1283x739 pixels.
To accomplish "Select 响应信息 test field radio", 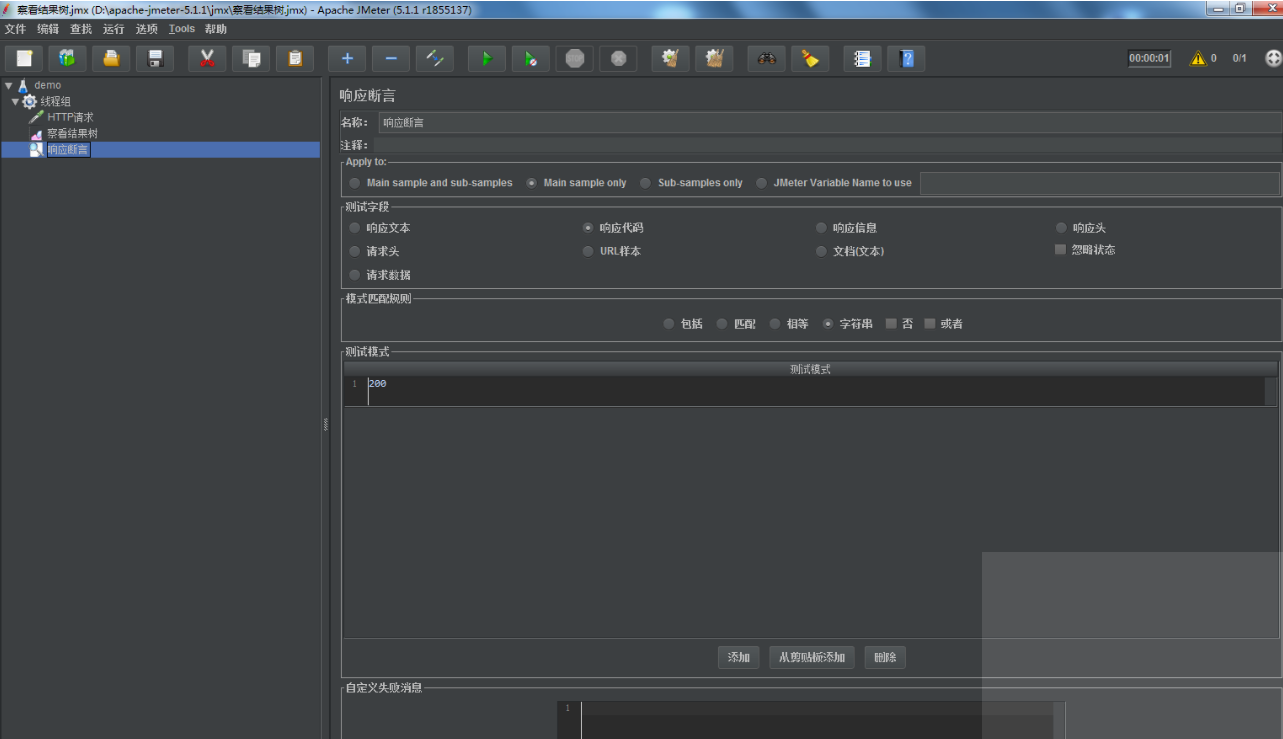I will click(822, 228).
